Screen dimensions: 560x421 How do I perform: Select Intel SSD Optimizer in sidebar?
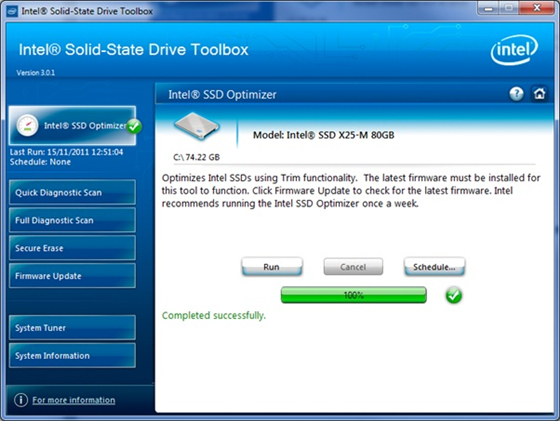pyautogui.click(x=72, y=125)
